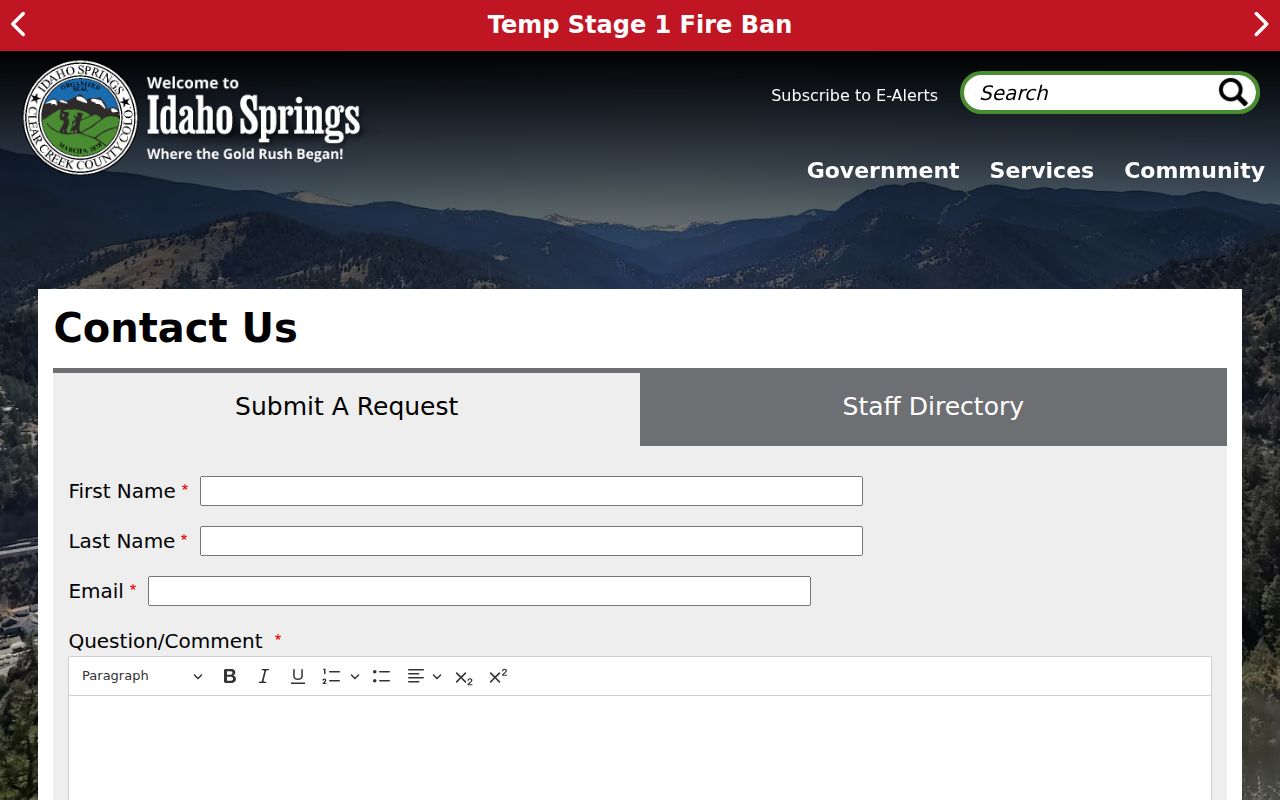Viewport: 1280px width, 800px height.
Task: Select the Submit A Request tab
Action: tap(346, 407)
